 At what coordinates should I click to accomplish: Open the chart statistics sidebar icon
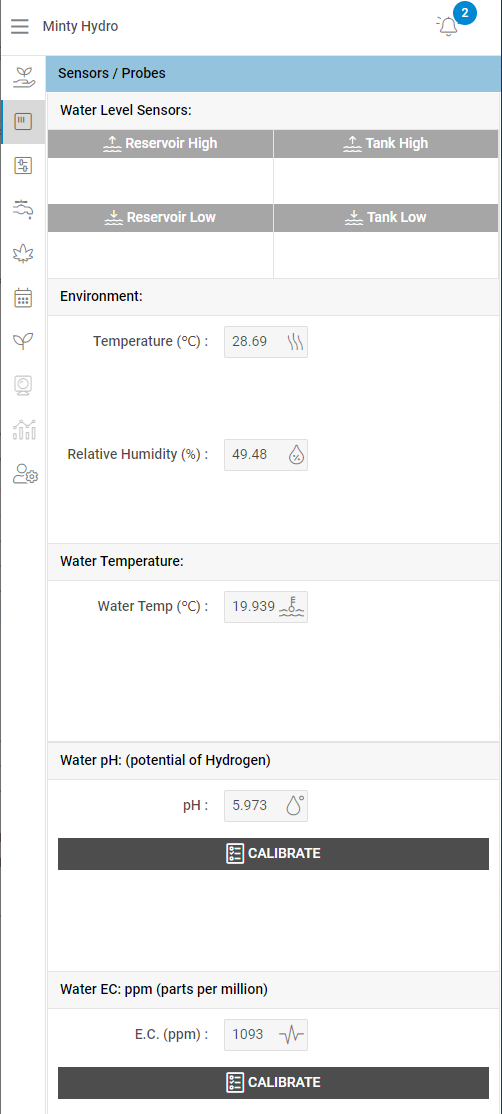click(x=23, y=430)
